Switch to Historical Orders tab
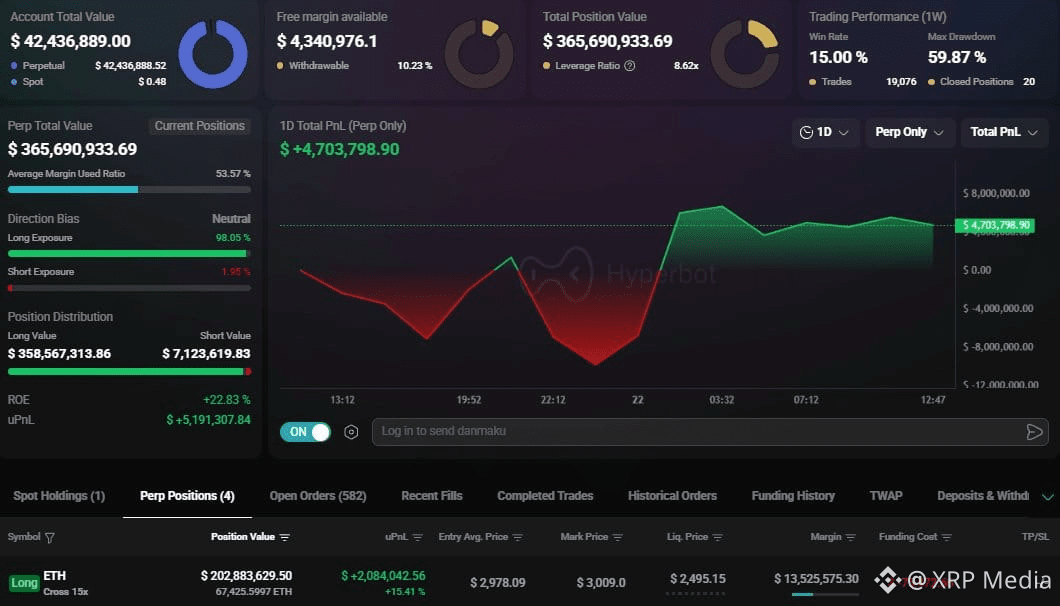The image size is (1060, 606). [x=672, y=496]
